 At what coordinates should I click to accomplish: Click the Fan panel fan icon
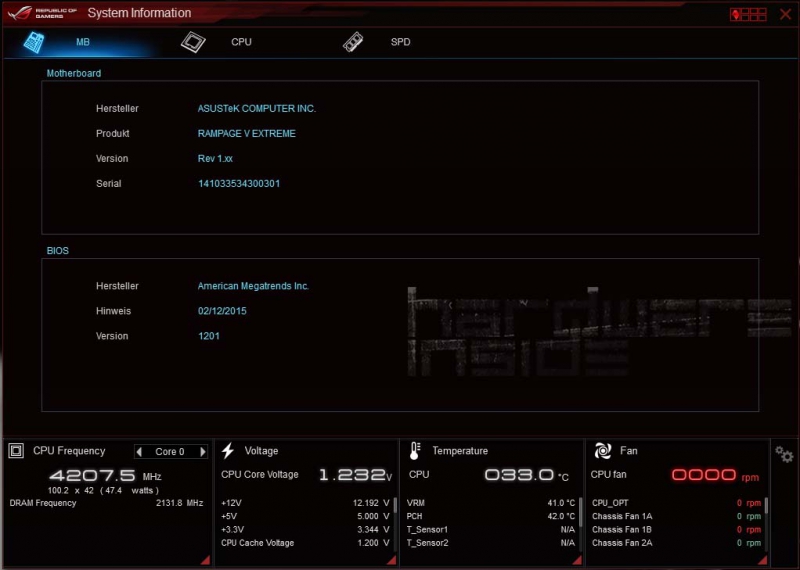click(x=602, y=451)
